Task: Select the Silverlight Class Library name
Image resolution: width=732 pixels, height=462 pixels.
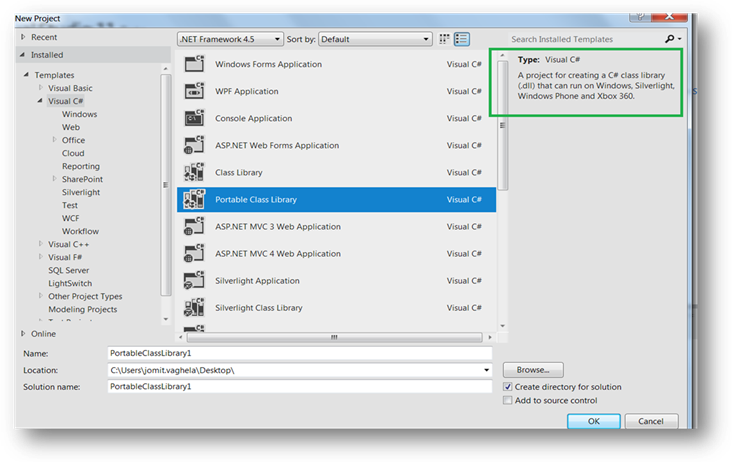Action: click(259, 308)
